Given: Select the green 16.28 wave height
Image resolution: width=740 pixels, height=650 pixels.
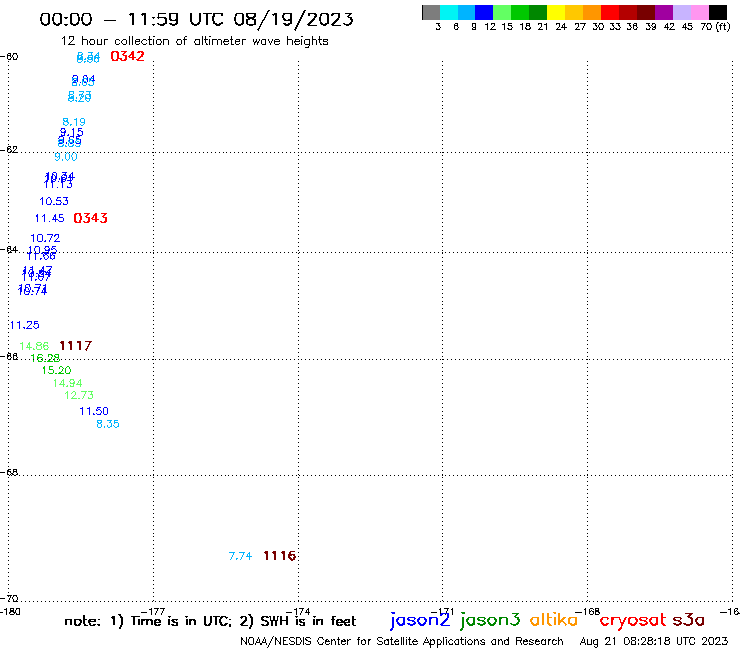Looking at the screenshot, I should tap(45, 358).
